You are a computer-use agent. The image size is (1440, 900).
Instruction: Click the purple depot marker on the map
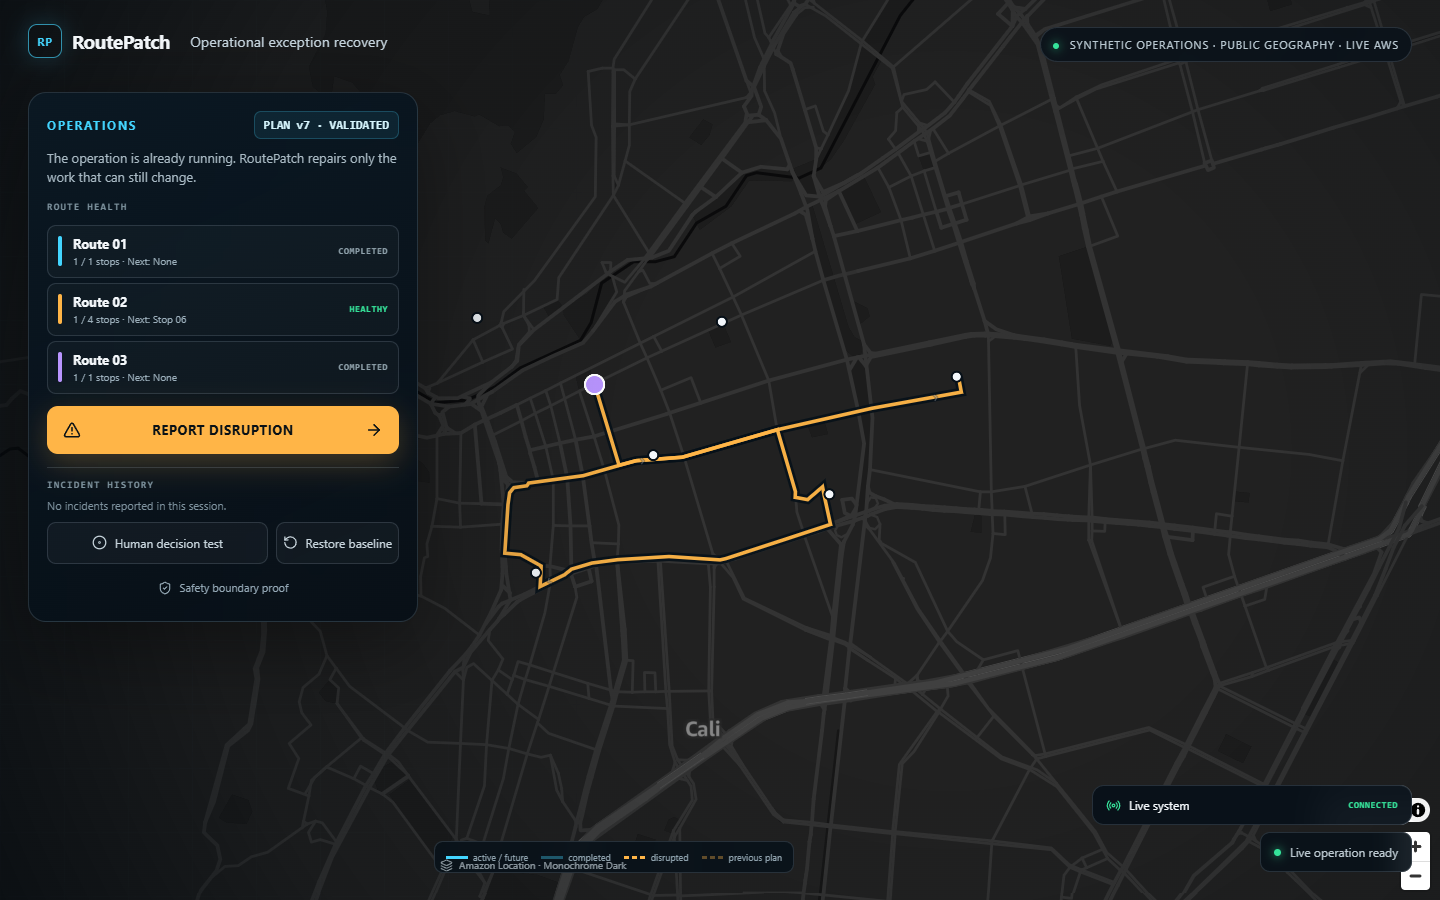pyautogui.click(x=595, y=384)
